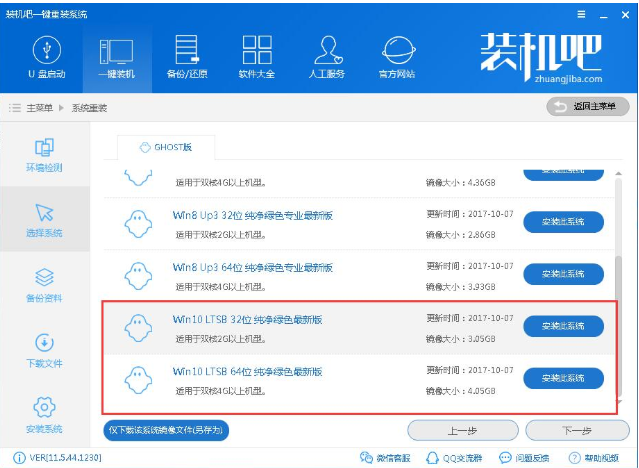Install Win8 Up3 32位 system
The width and height of the screenshot is (639, 468).
click(x=563, y=222)
